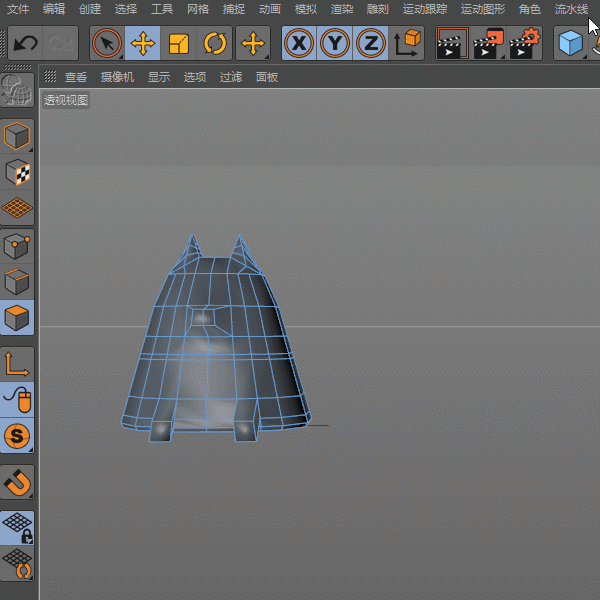The image size is (600, 600).
Task: Open viewport 查看 menu
Action: pyautogui.click(x=76, y=77)
